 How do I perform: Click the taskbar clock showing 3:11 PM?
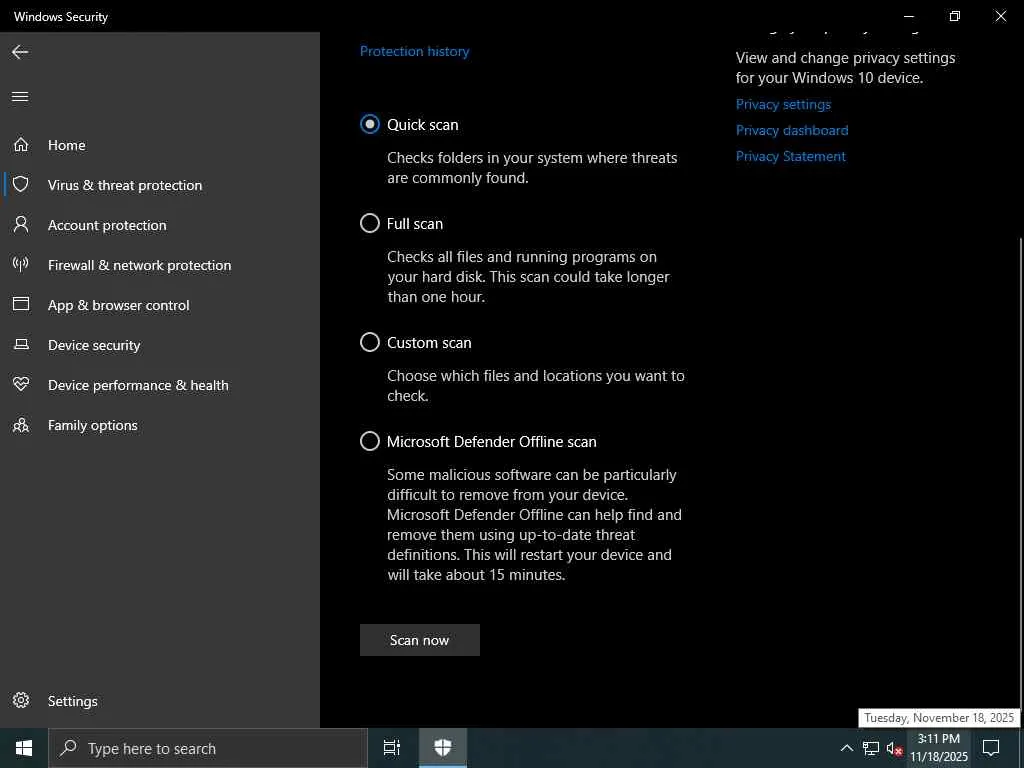click(x=939, y=748)
